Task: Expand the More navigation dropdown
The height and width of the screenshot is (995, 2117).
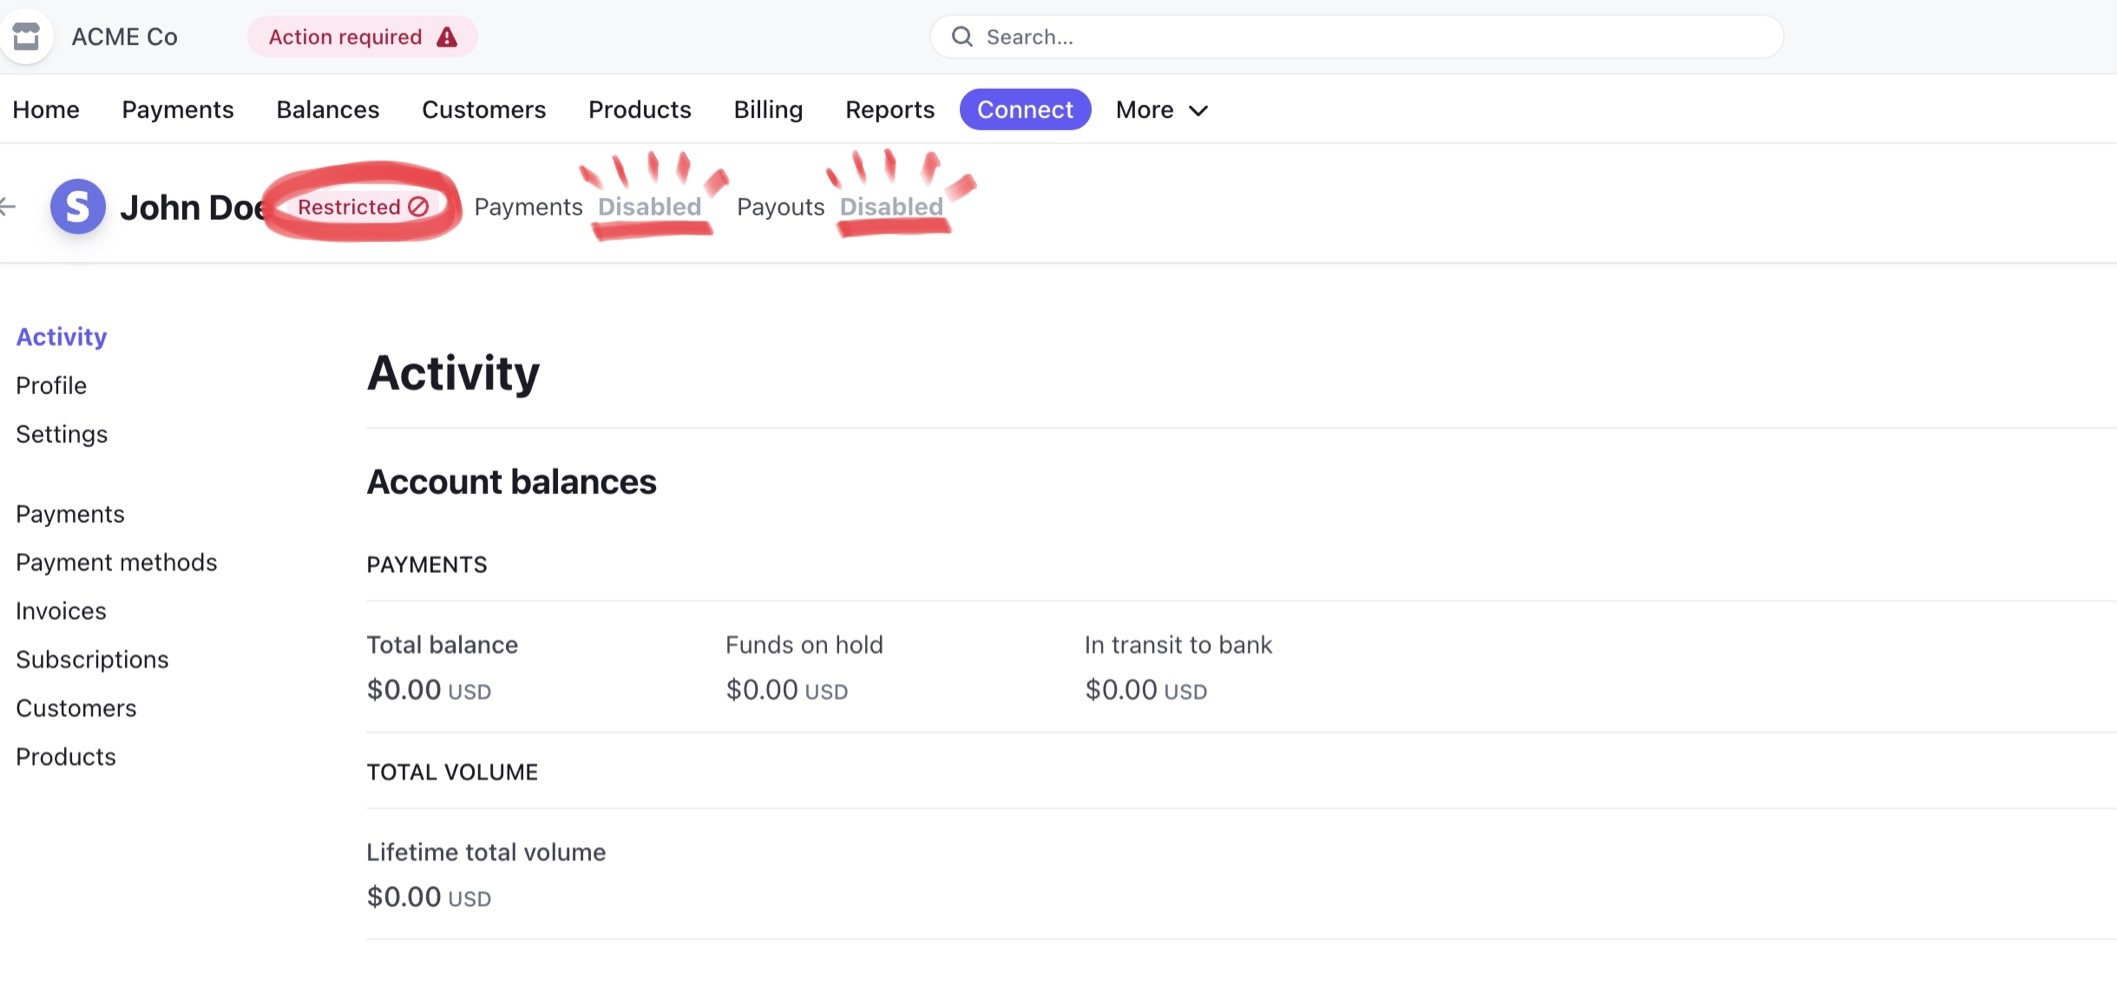Action: (x=1162, y=110)
